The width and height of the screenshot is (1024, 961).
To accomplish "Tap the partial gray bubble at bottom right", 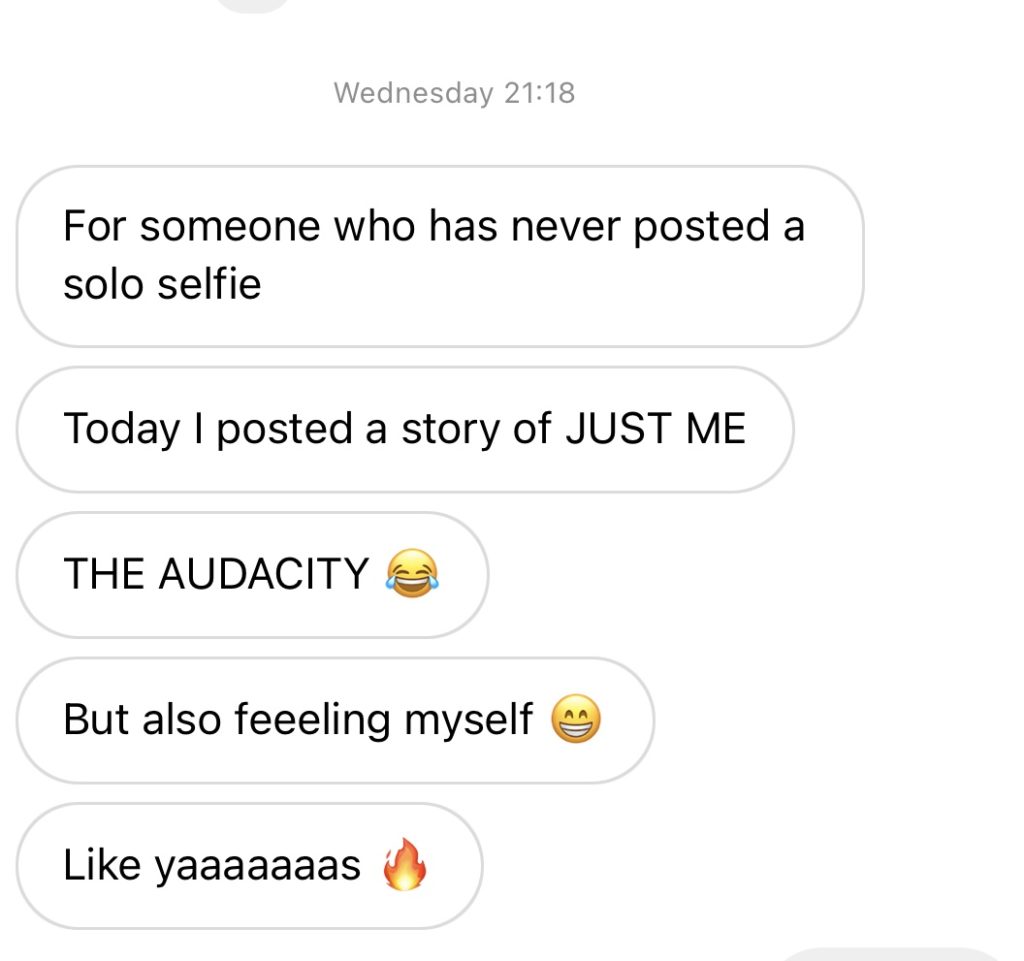I will [890, 954].
